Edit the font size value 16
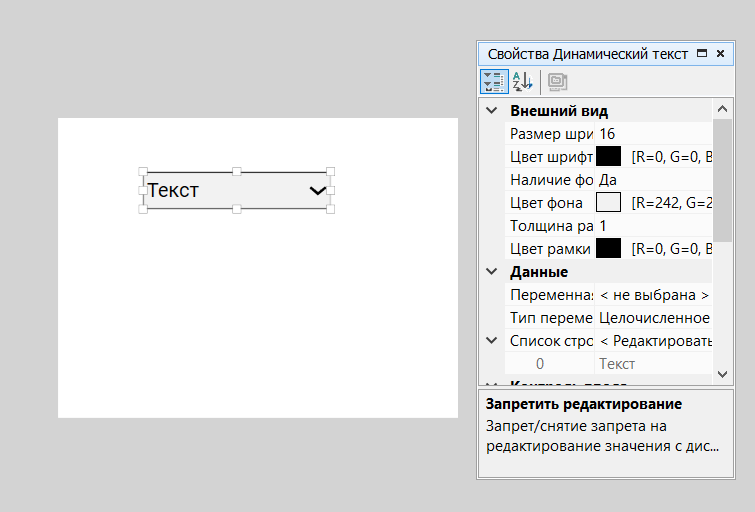755x512 pixels. pos(652,134)
